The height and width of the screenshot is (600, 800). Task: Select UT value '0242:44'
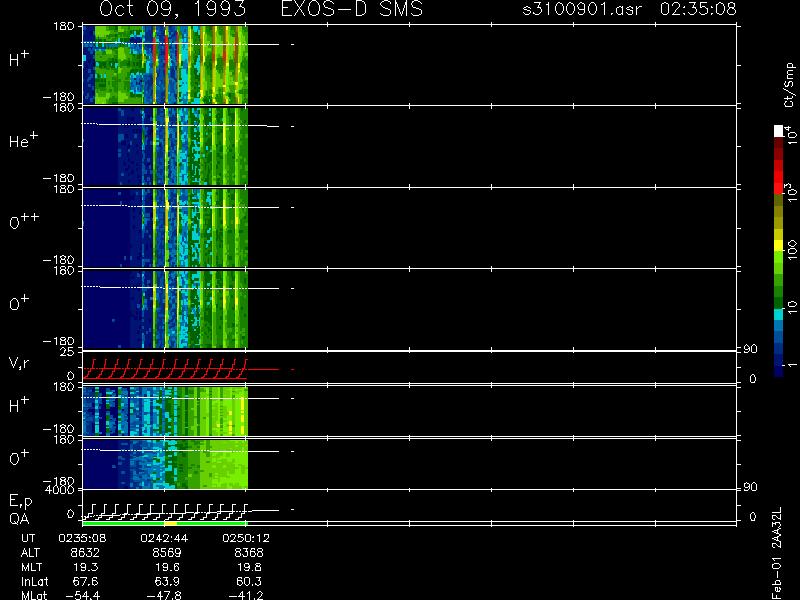click(x=164, y=538)
